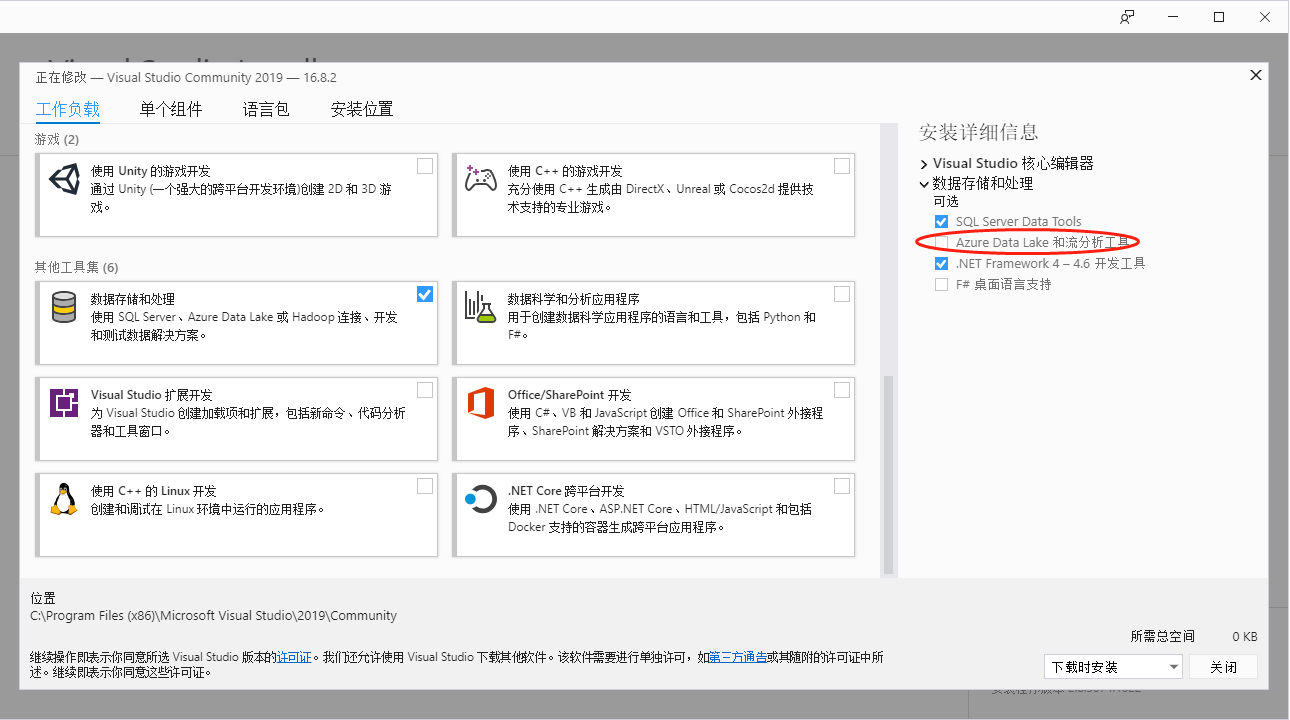Check the Office/SharePoint development workload
The width and height of the screenshot is (1290, 720).
point(842,390)
